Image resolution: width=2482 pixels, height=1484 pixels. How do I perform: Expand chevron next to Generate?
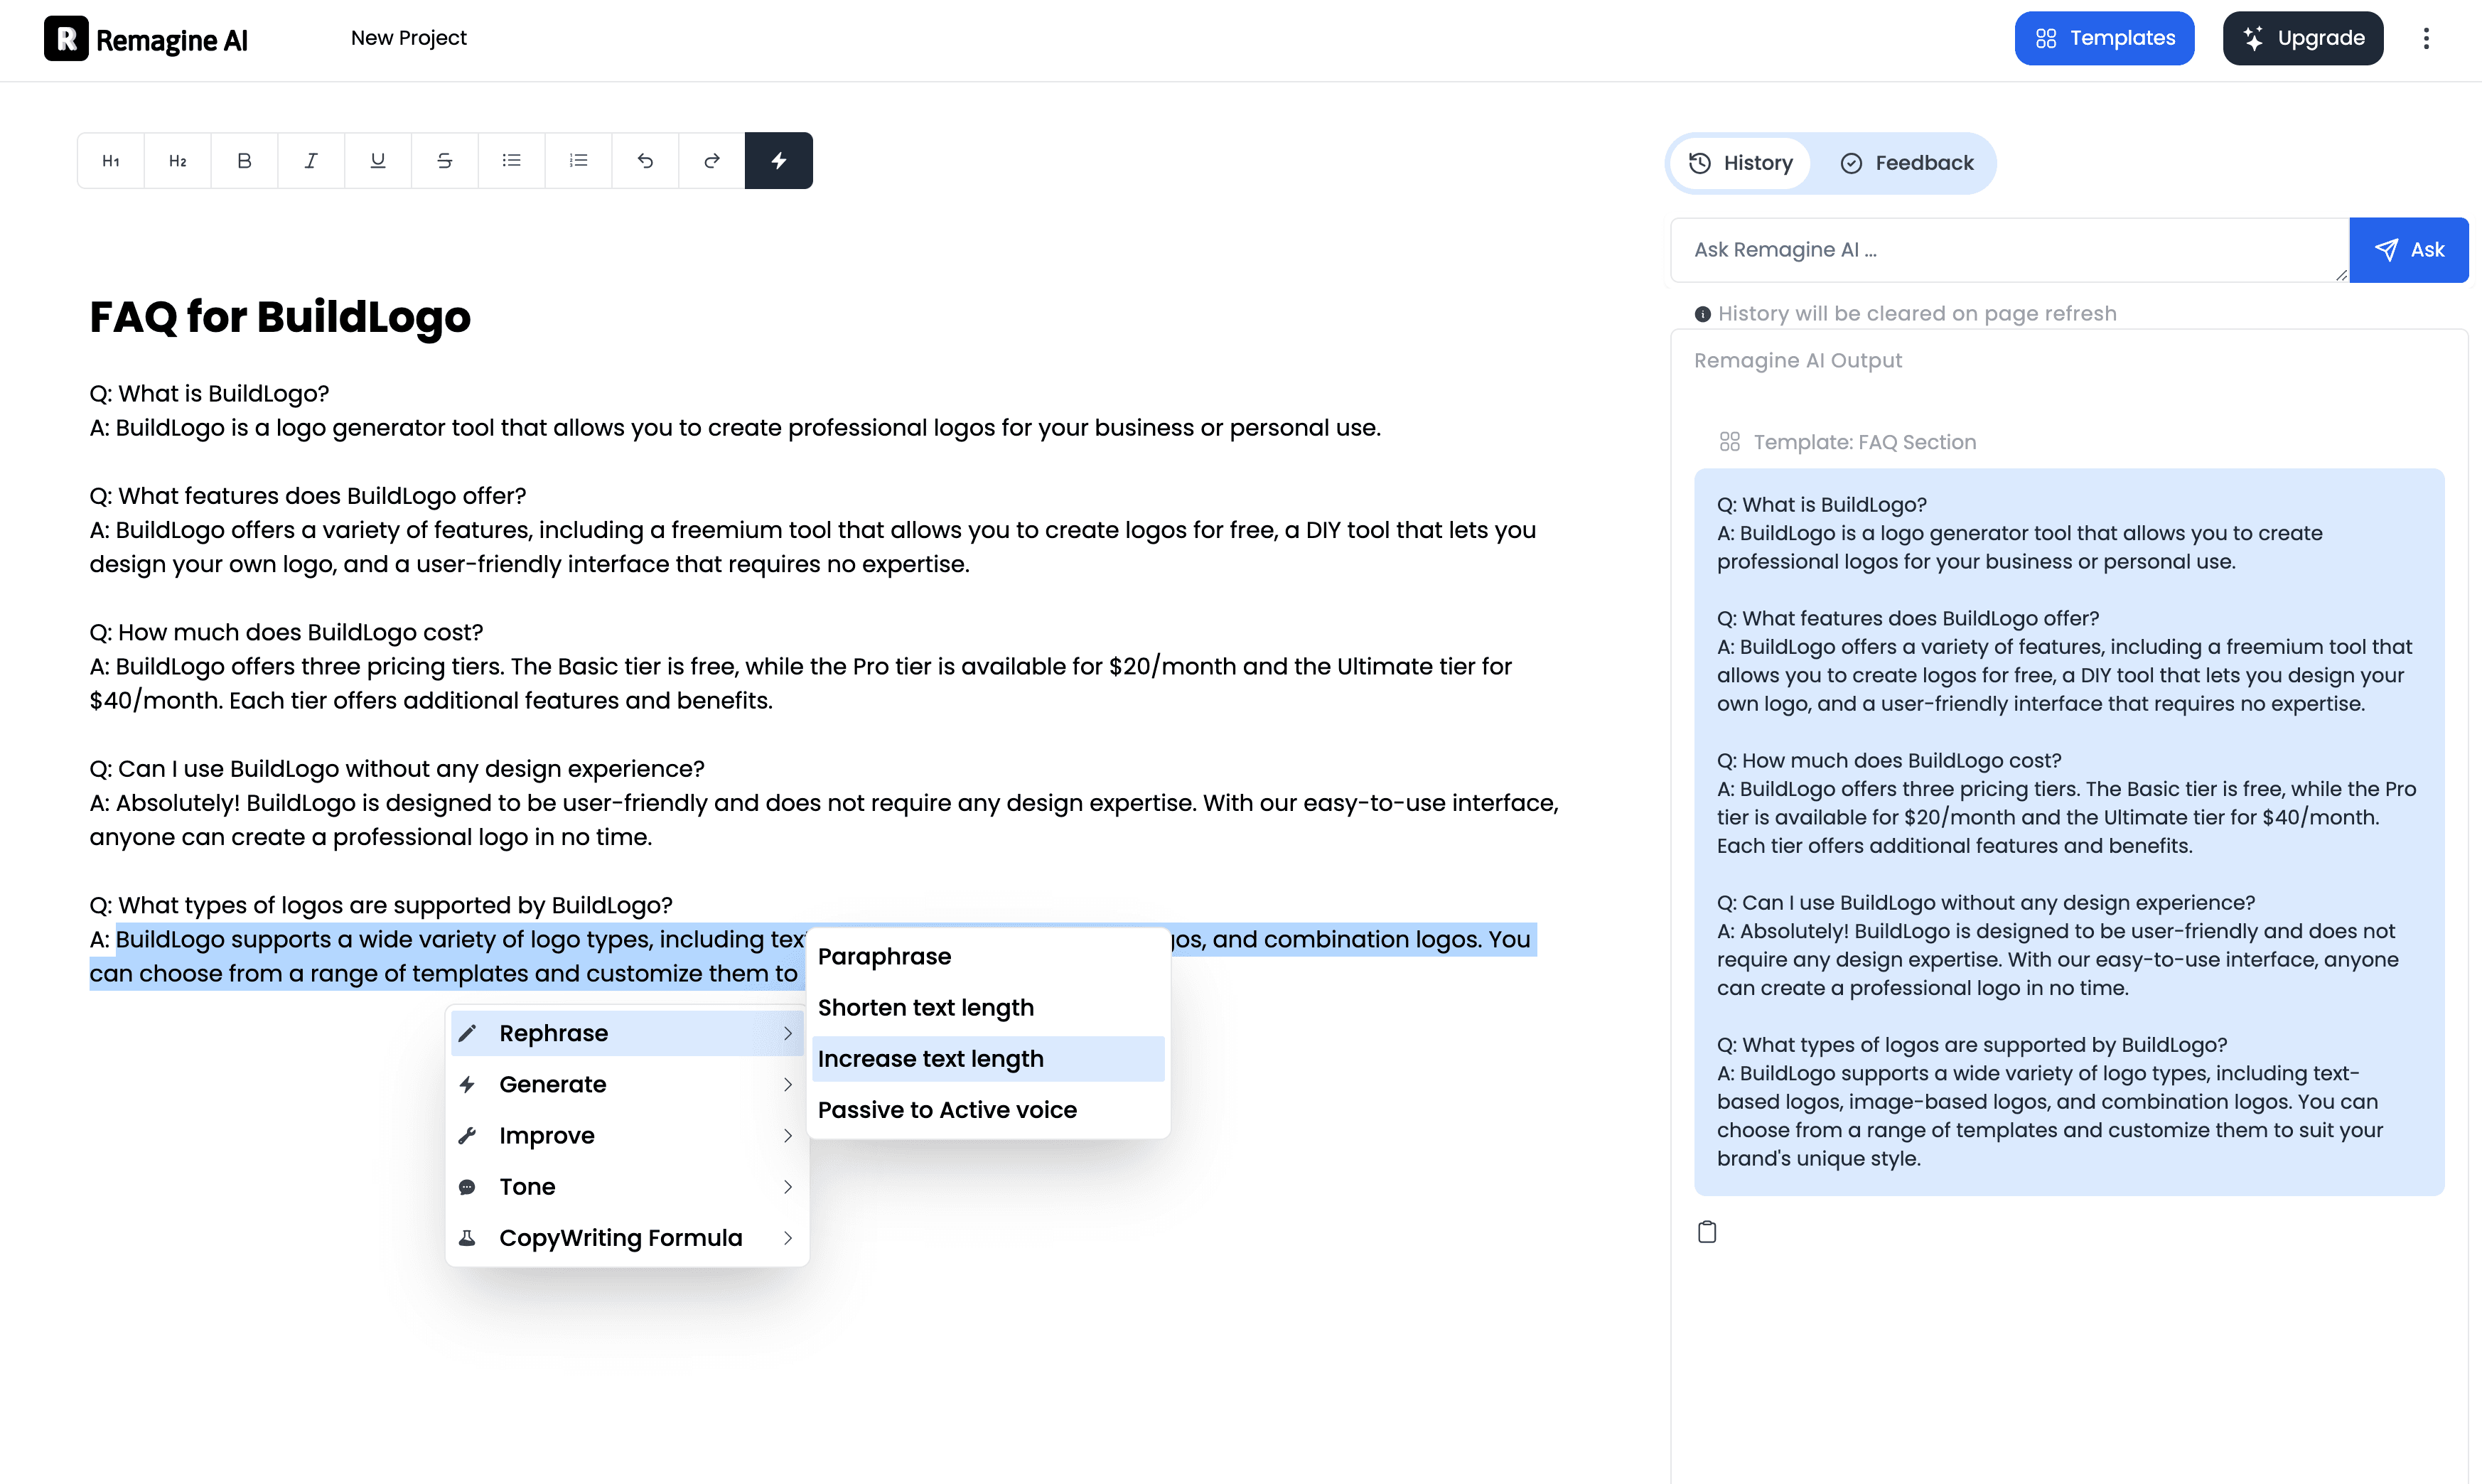point(788,1085)
